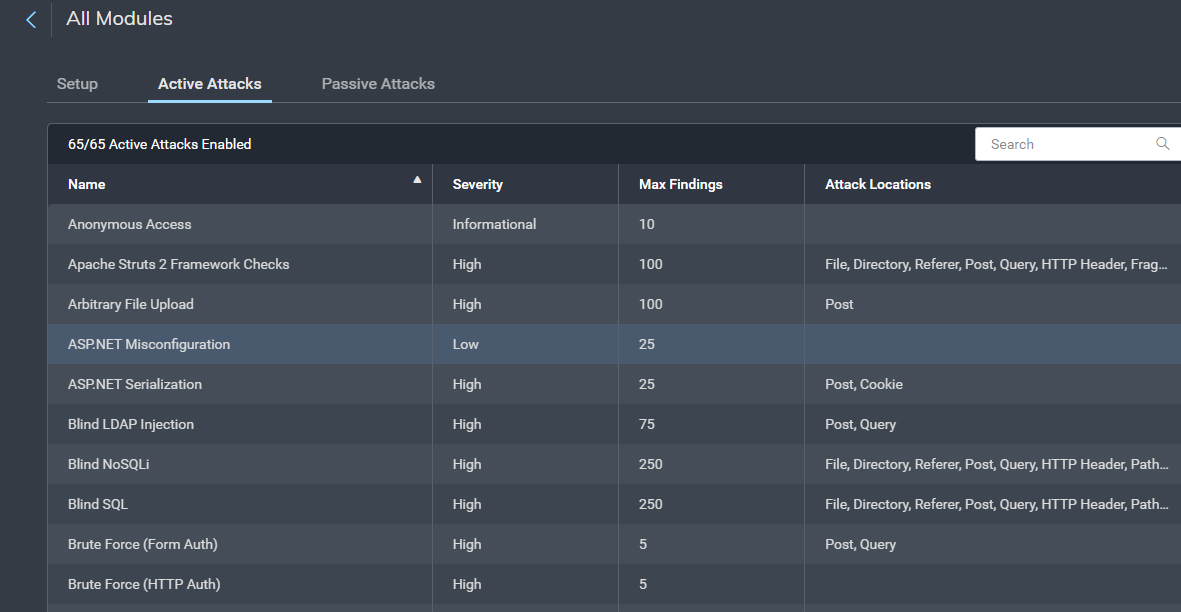
Task: Select Brute Force (Form Auth) row
Action: (x=143, y=544)
